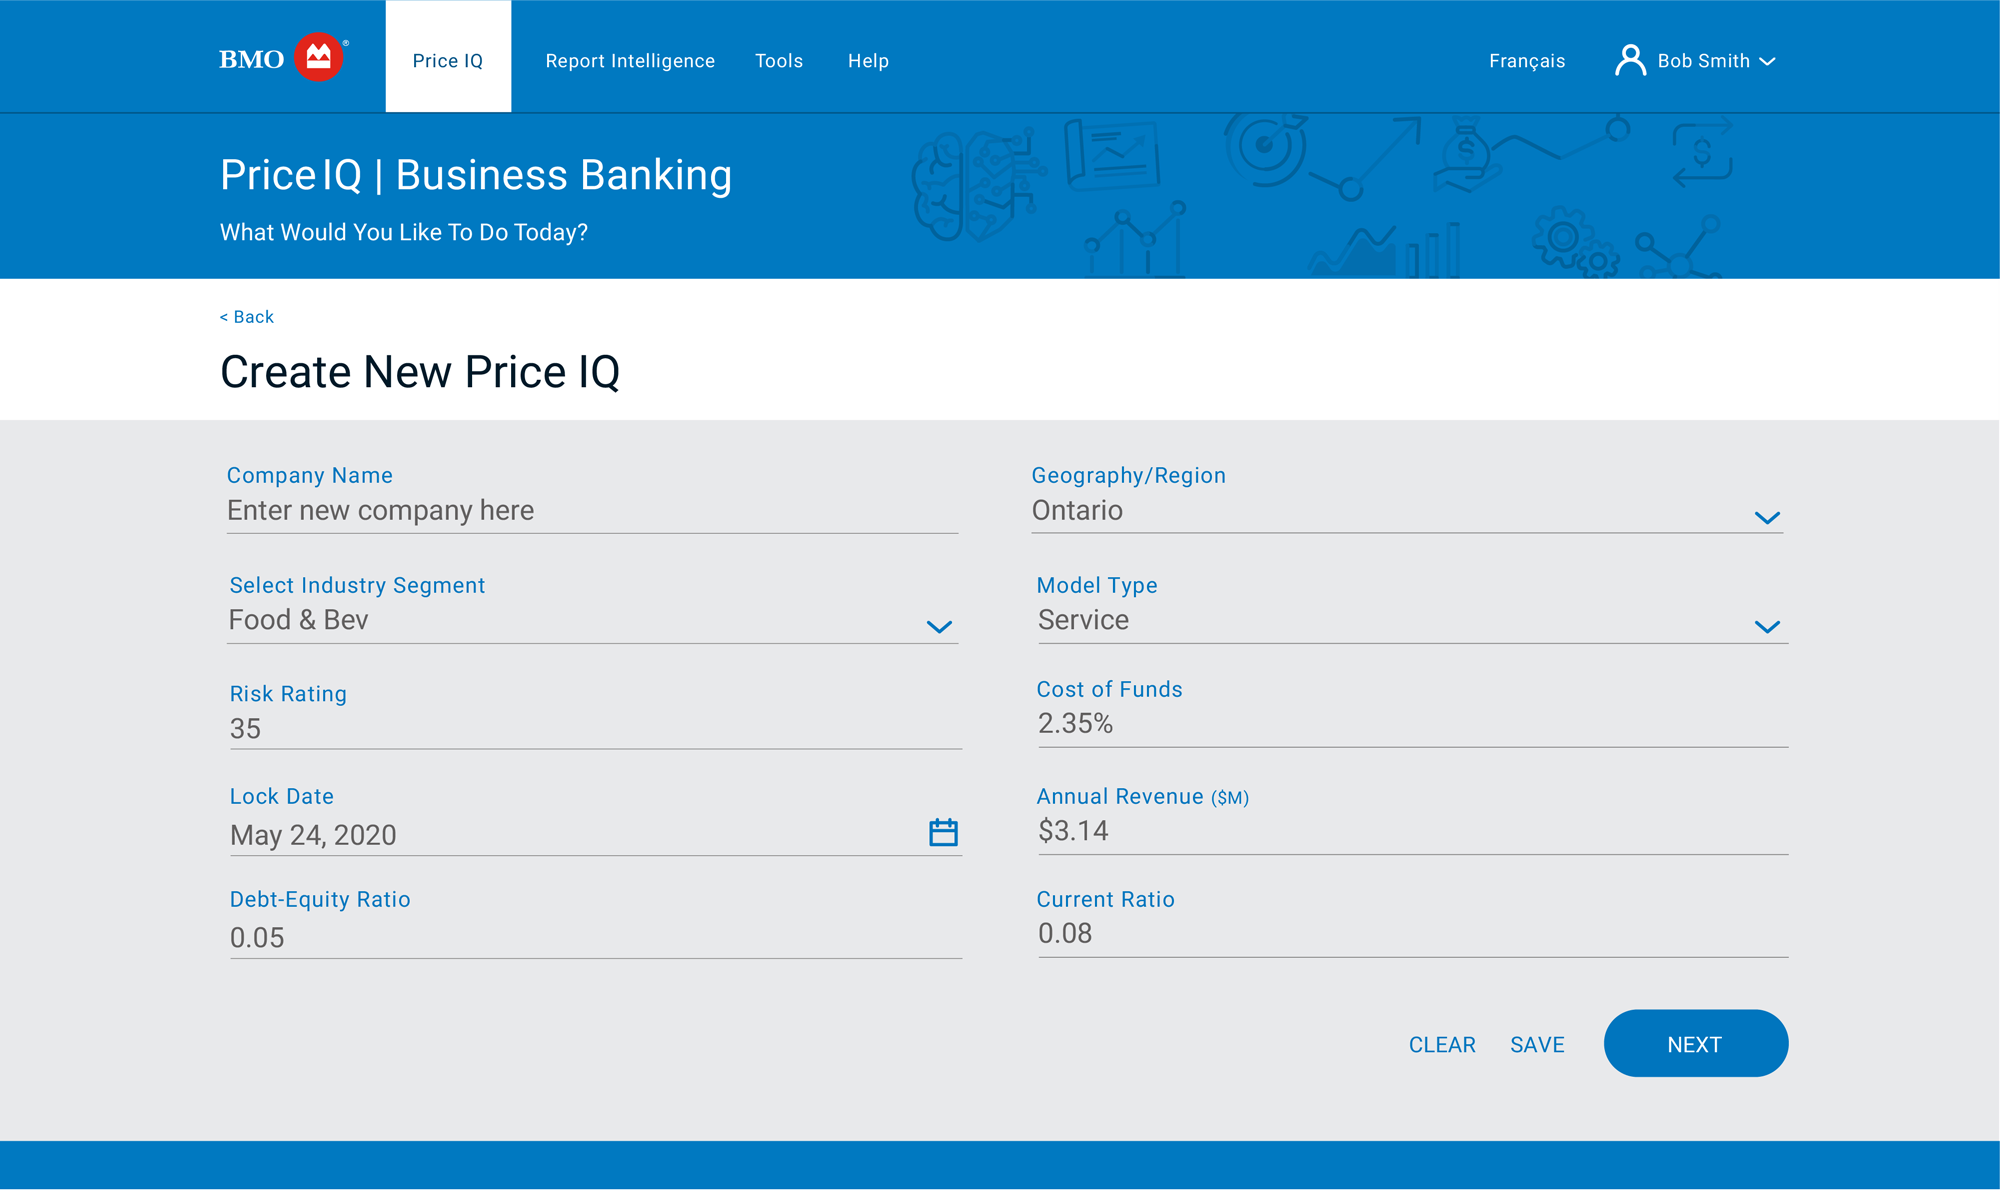2000x1190 pixels.
Task: Open the Help menu
Action: (867, 60)
